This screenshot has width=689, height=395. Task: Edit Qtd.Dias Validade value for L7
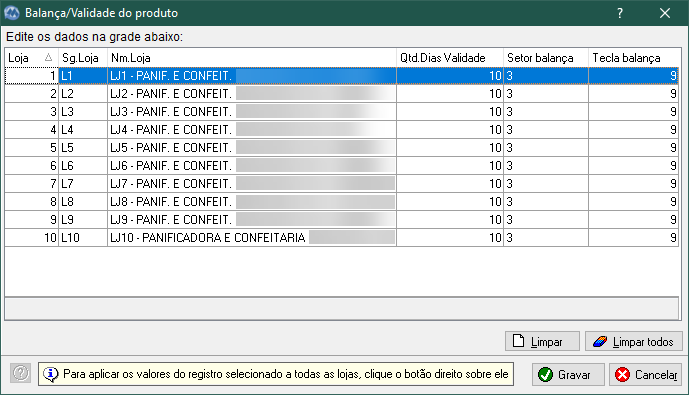tap(450, 184)
